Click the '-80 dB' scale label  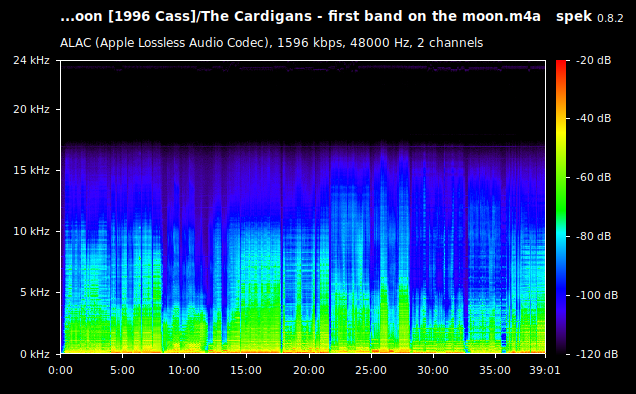[593, 236]
